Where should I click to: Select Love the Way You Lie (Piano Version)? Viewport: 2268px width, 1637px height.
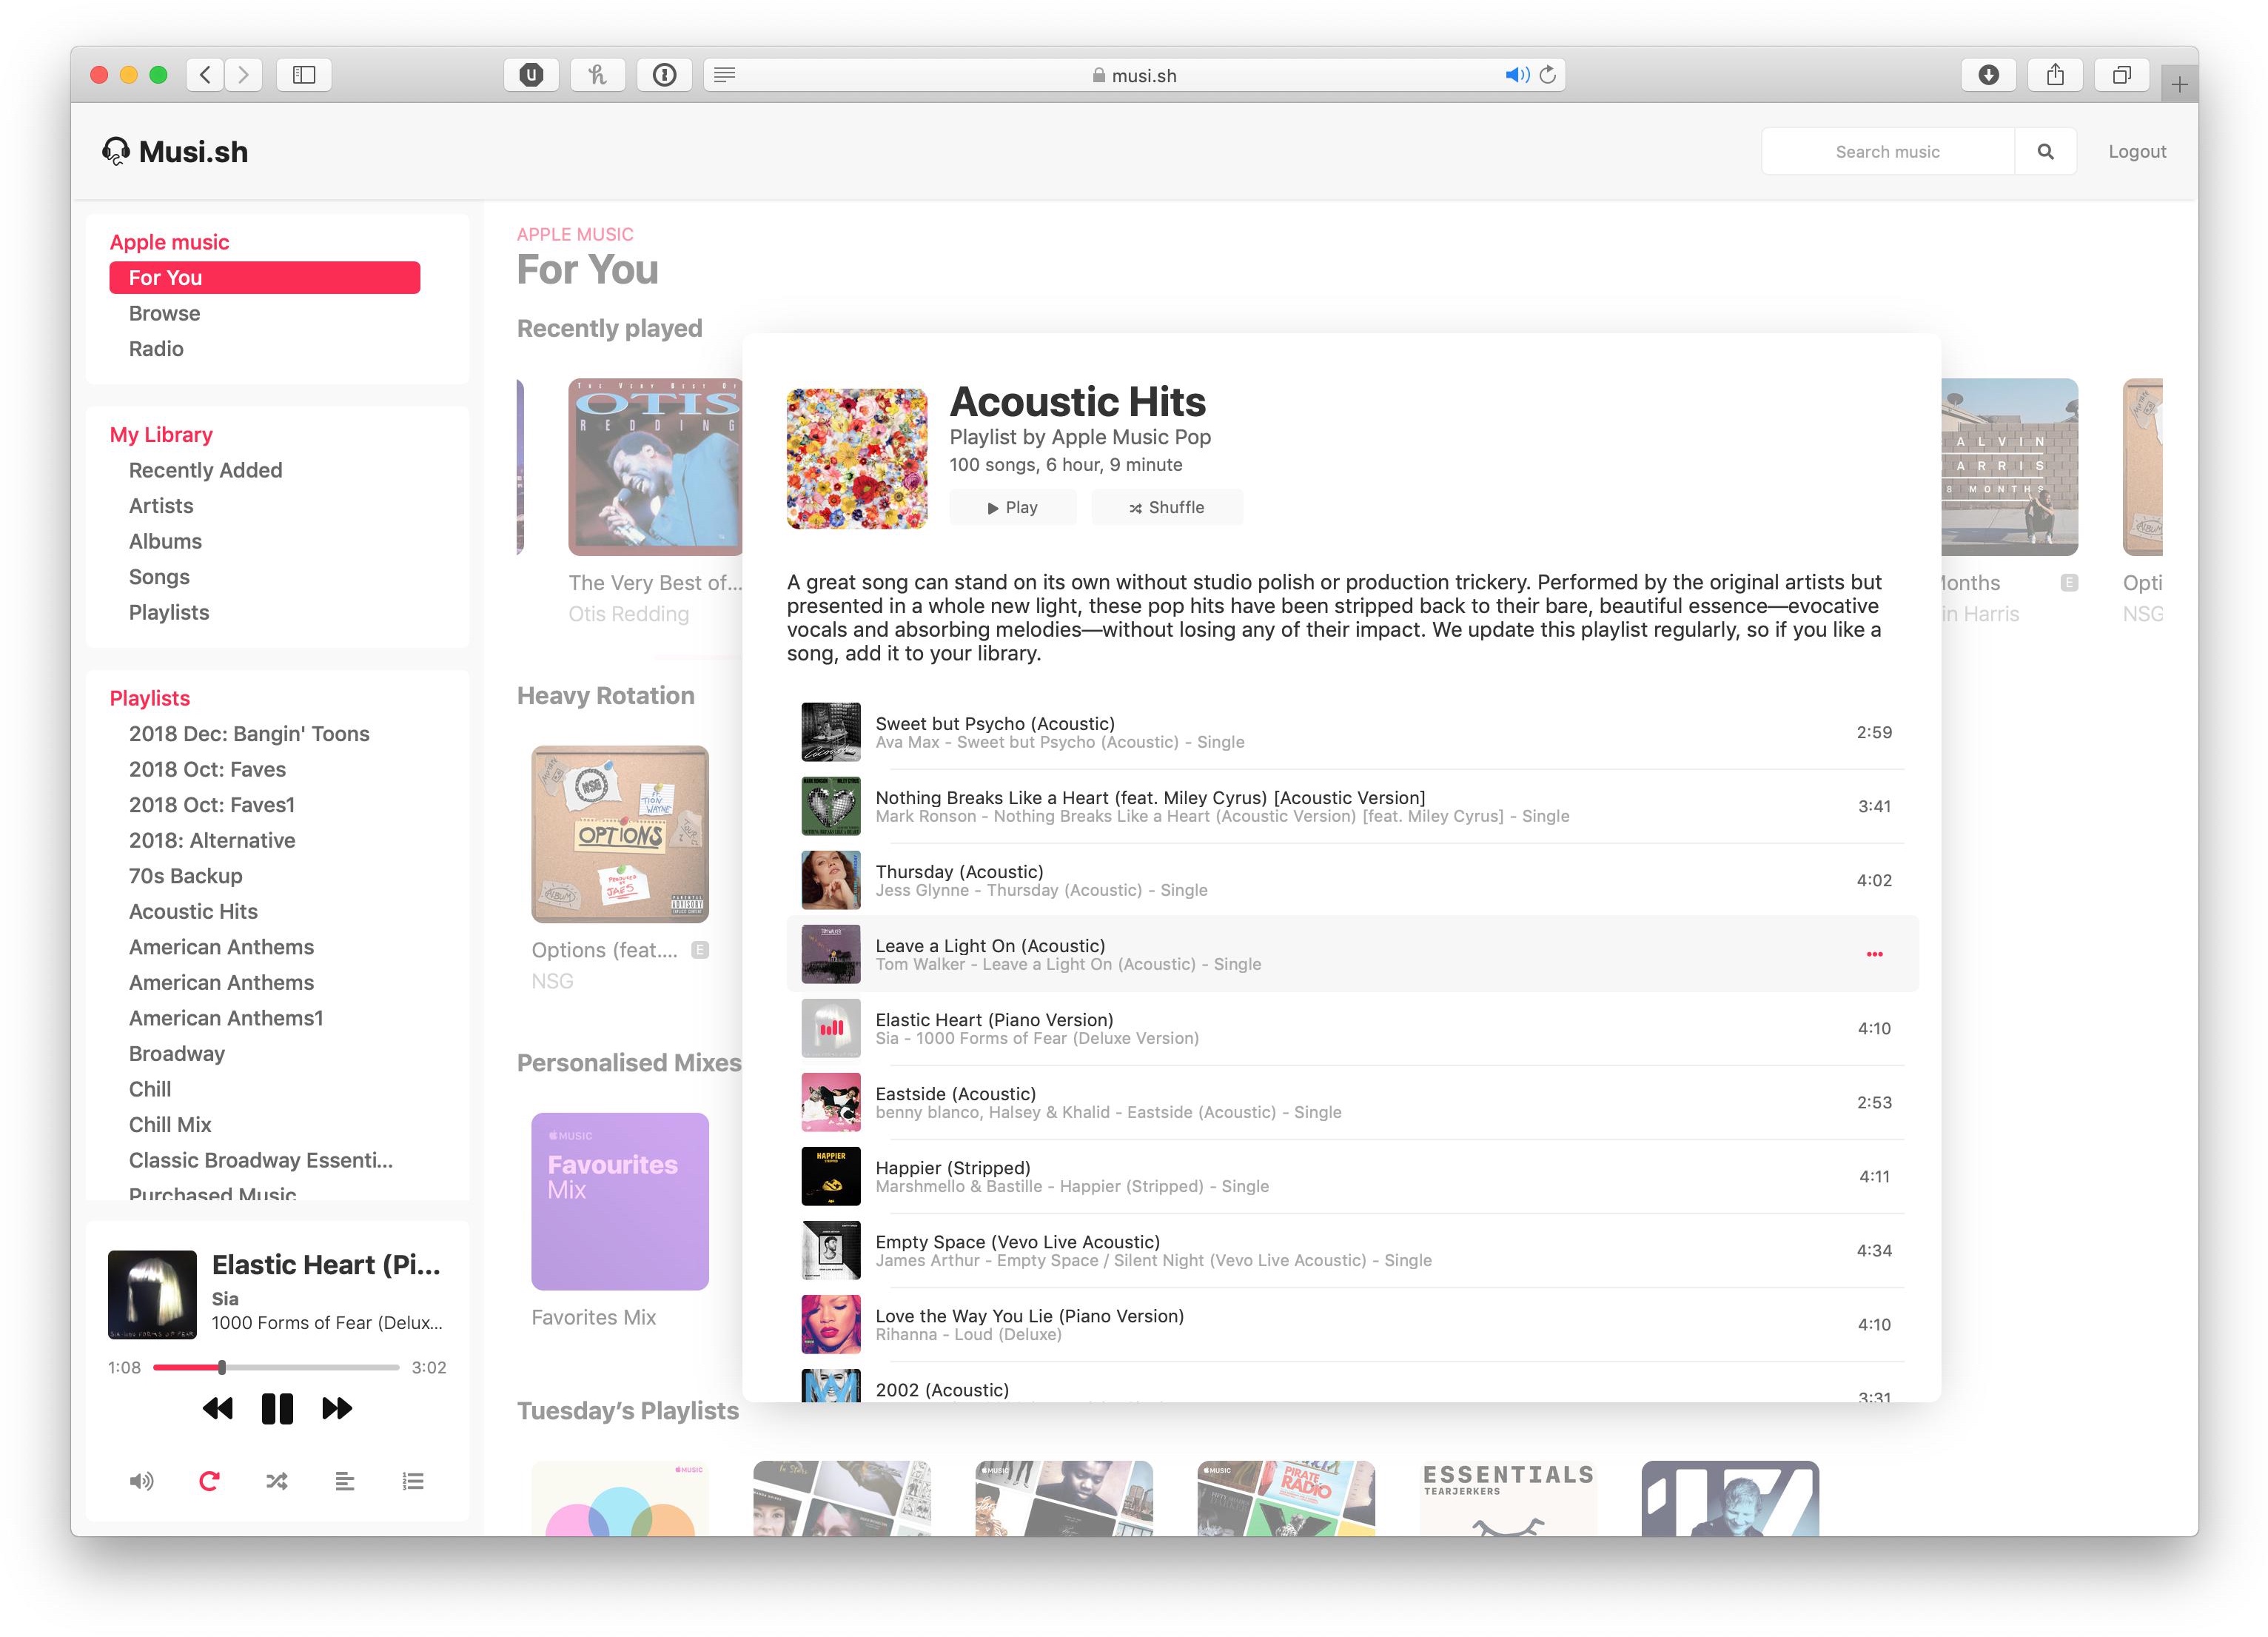pos(1352,1324)
